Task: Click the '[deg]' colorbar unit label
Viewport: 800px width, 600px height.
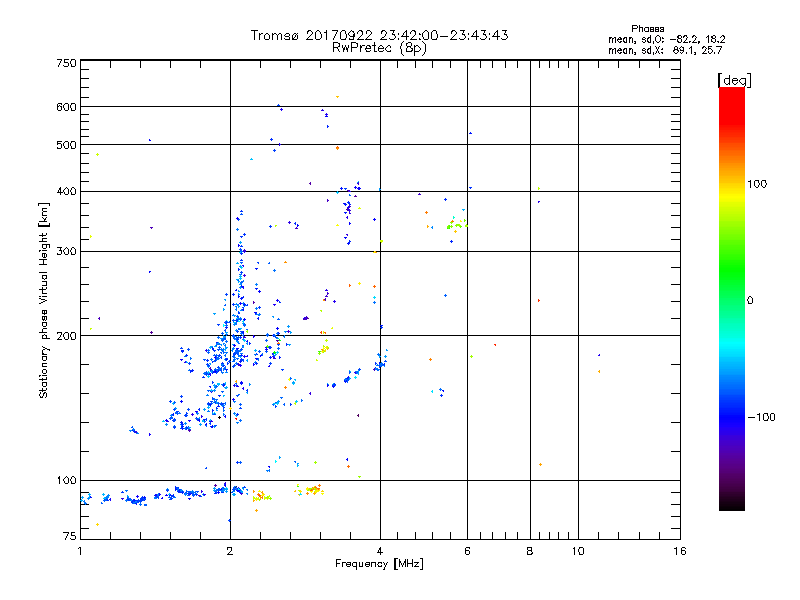Action: (734, 80)
